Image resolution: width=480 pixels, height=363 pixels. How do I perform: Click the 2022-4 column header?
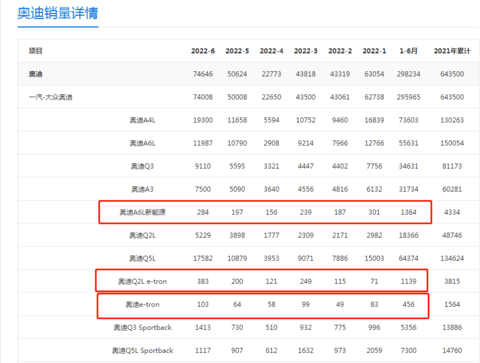tap(271, 51)
